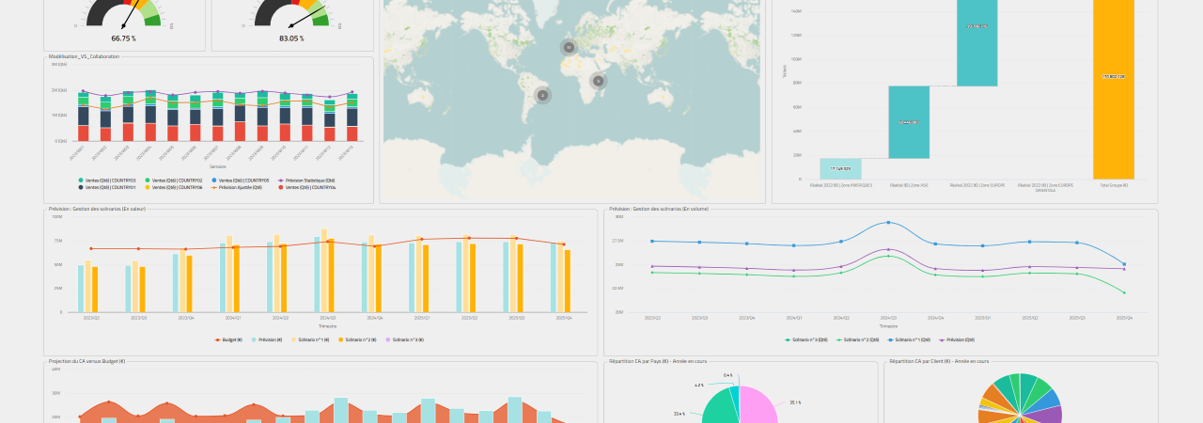Select the yellow Total Groupe waterfall bar

pos(1113,89)
